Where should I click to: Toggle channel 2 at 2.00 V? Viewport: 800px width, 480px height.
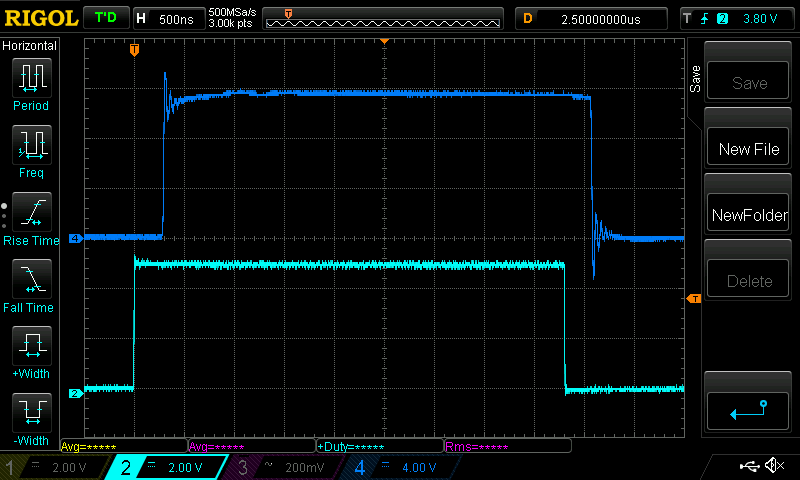170,467
